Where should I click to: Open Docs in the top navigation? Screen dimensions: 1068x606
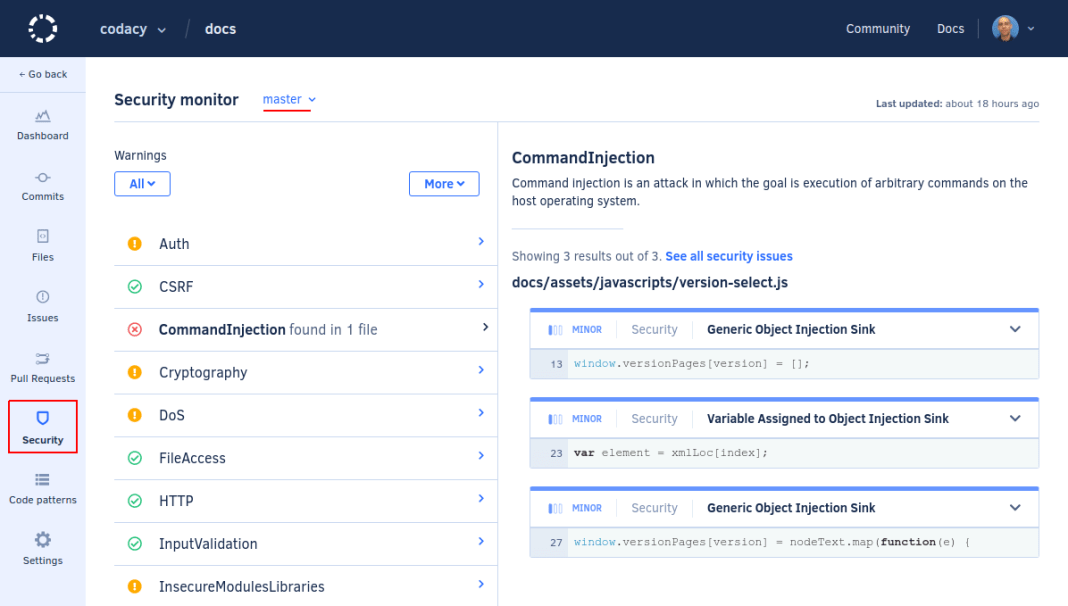tap(949, 28)
